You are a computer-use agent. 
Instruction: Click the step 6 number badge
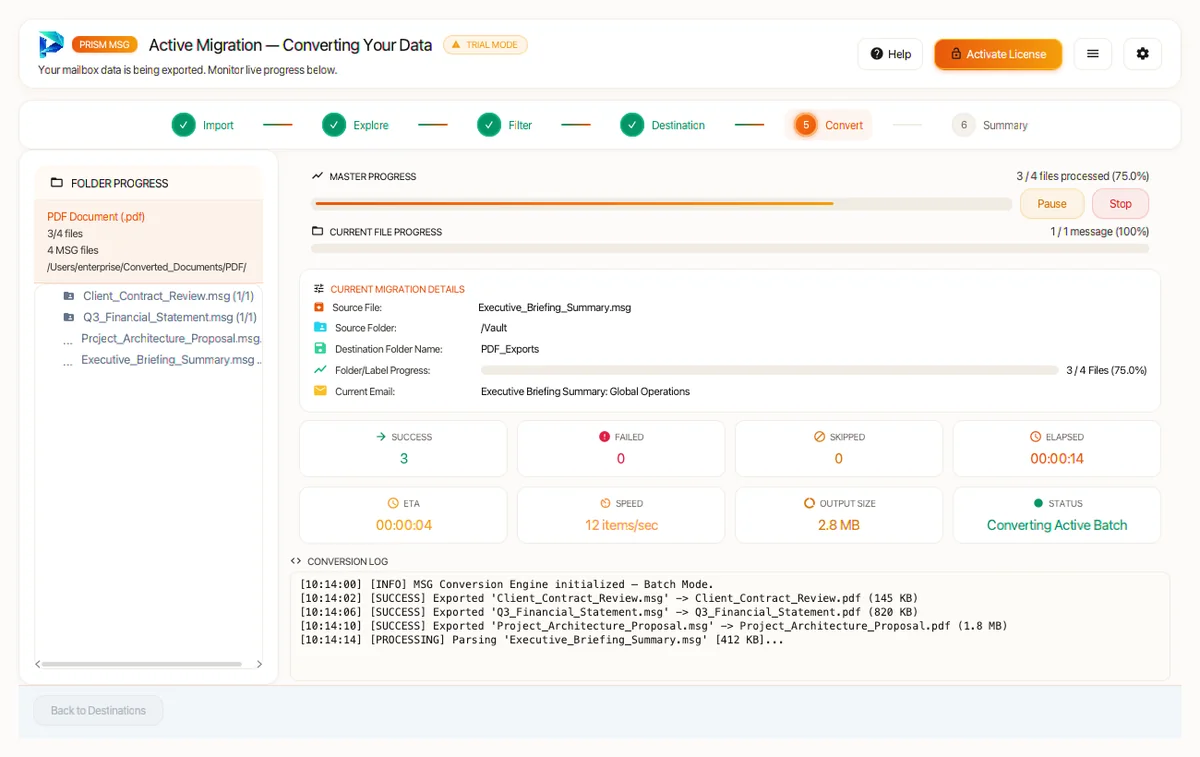[x=964, y=125]
